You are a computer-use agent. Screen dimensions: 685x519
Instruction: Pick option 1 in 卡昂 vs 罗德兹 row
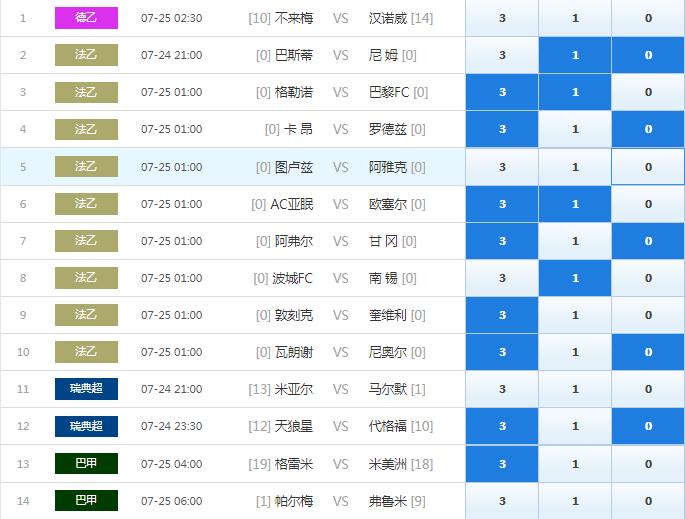575,129
